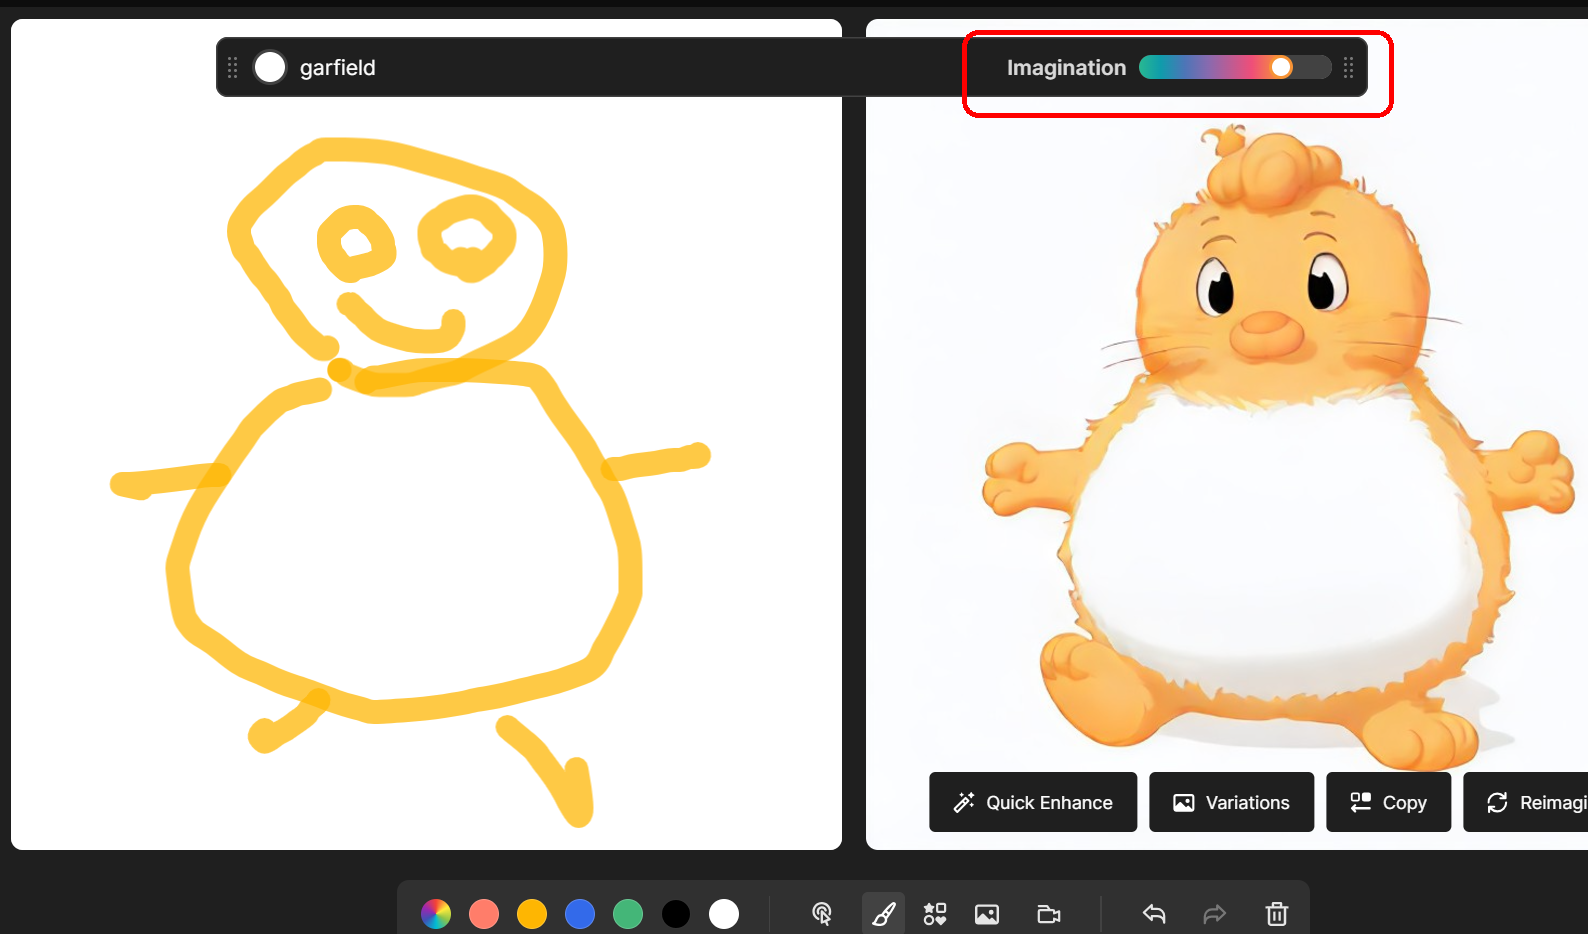The image size is (1588, 934).
Task: Pick the black color swatch
Action: click(x=676, y=914)
